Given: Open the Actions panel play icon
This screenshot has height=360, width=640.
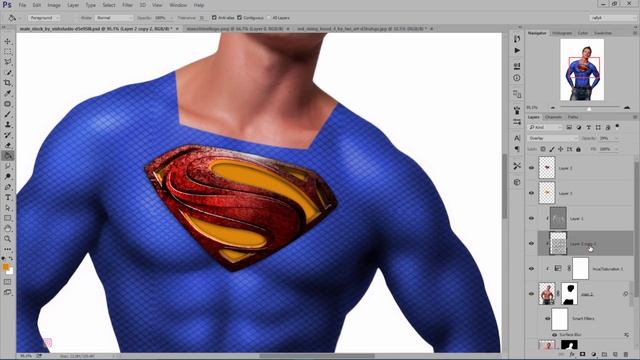Looking at the screenshot, I should point(517,50).
